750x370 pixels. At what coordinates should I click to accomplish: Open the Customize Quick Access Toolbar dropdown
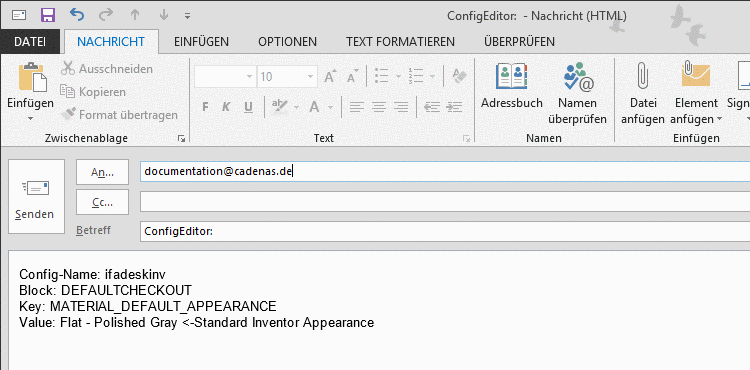click(x=188, y=16)
